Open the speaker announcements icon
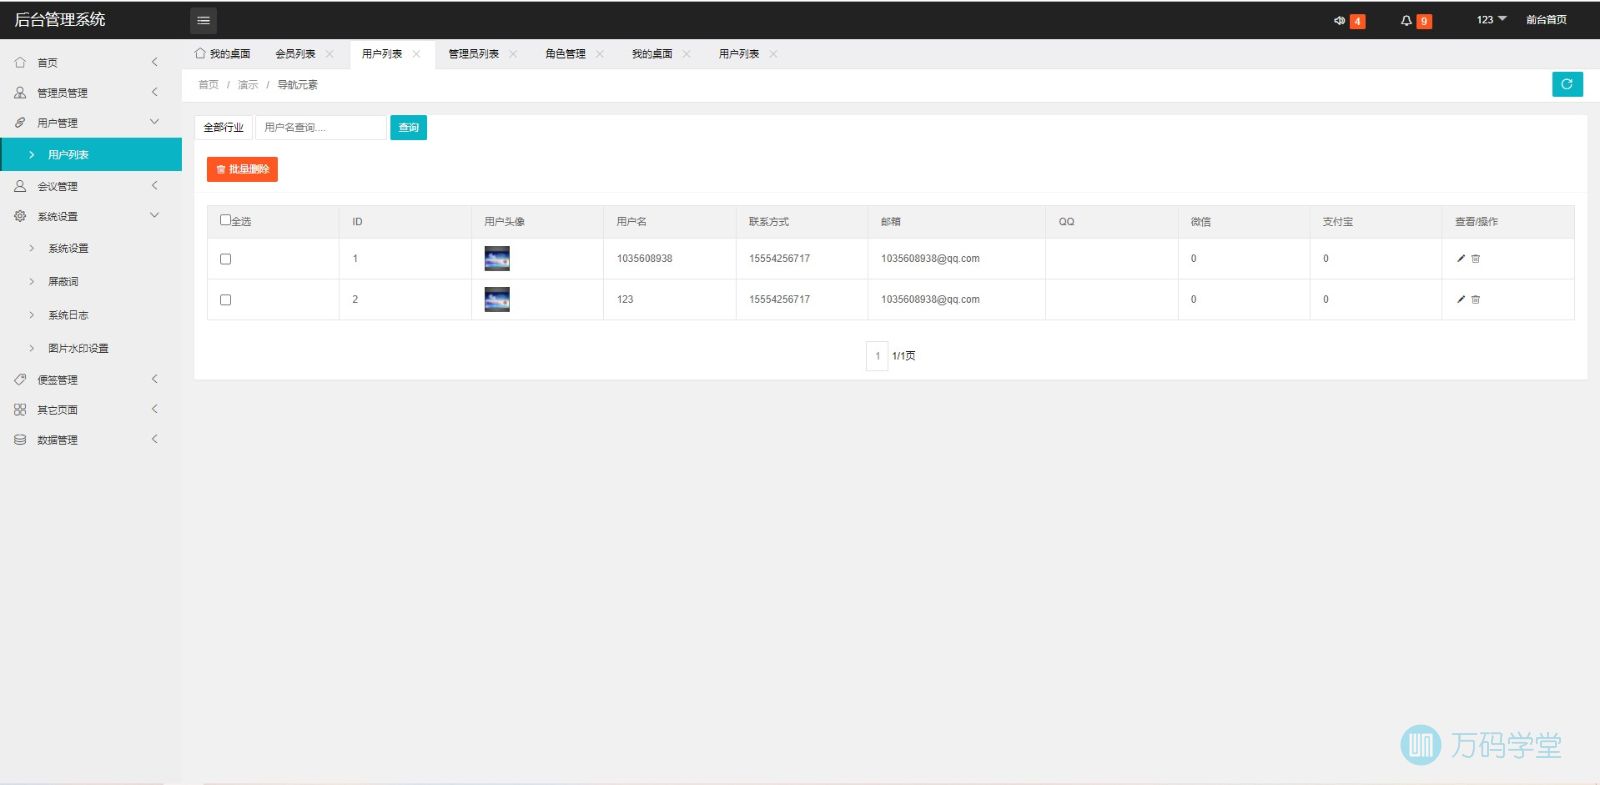 [x=1339, y=20]
